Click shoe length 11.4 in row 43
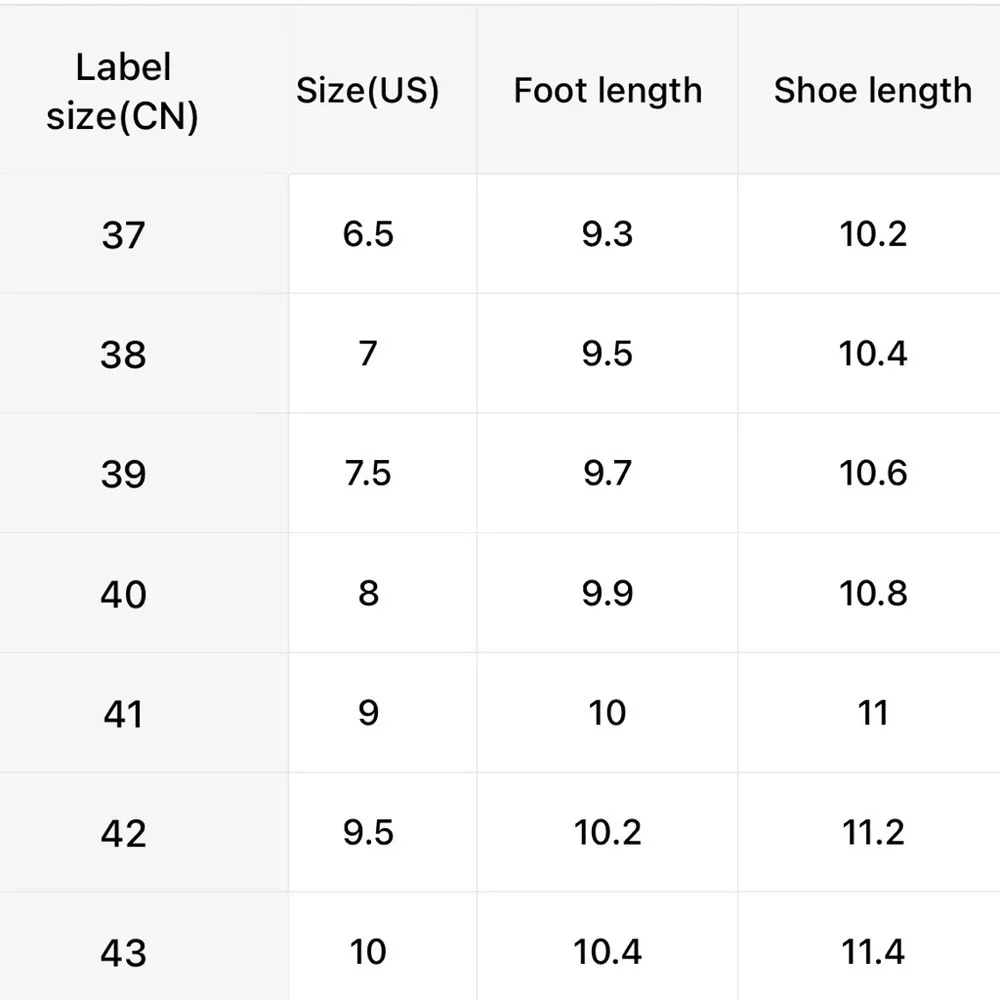Viewport: 1000px width, 1000px height. 873,950
